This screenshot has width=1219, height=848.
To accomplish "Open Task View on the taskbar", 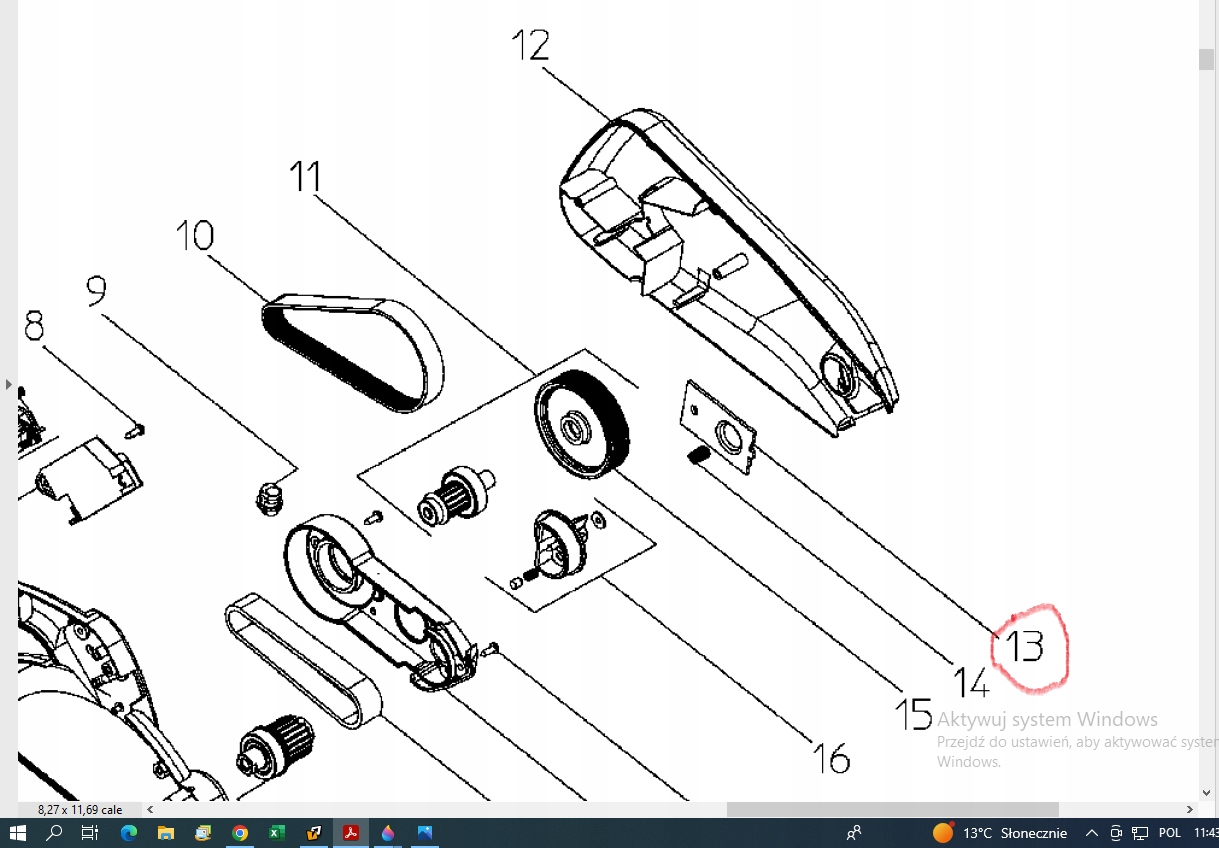I will pos(90,833).
